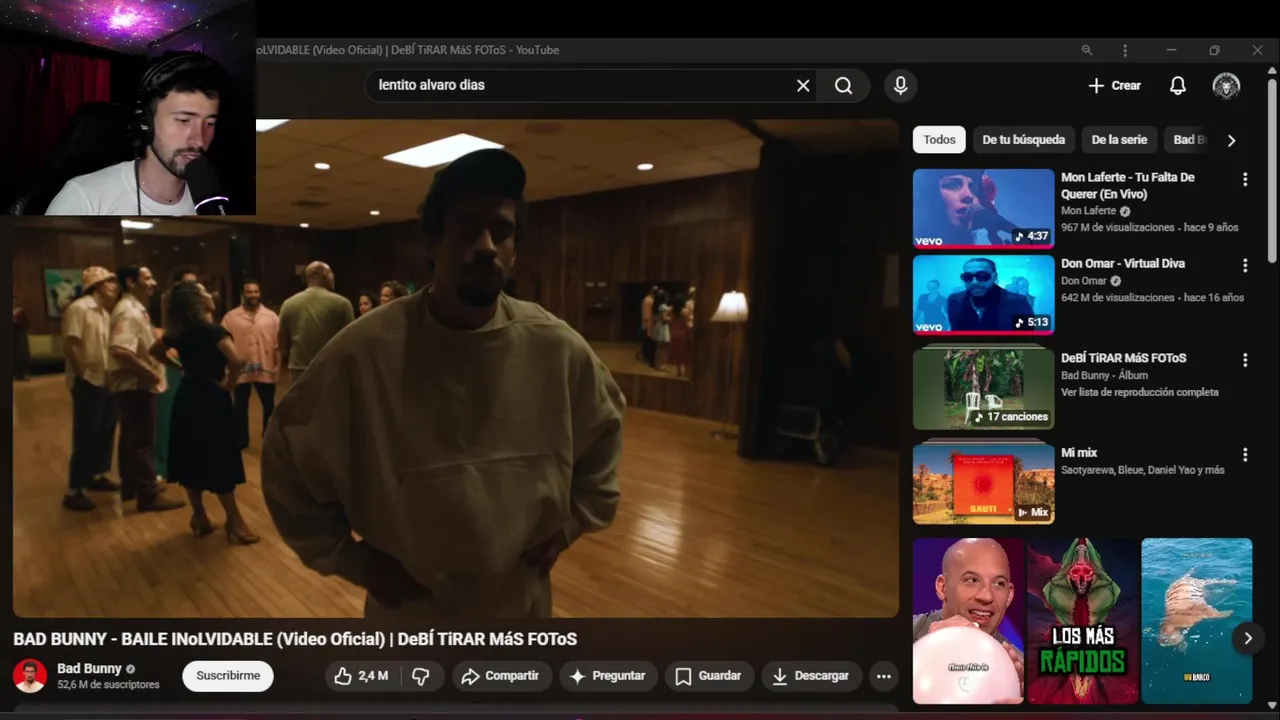
Task: Click title Don Omar - Virtual Diva
Action: point(1123,264)
